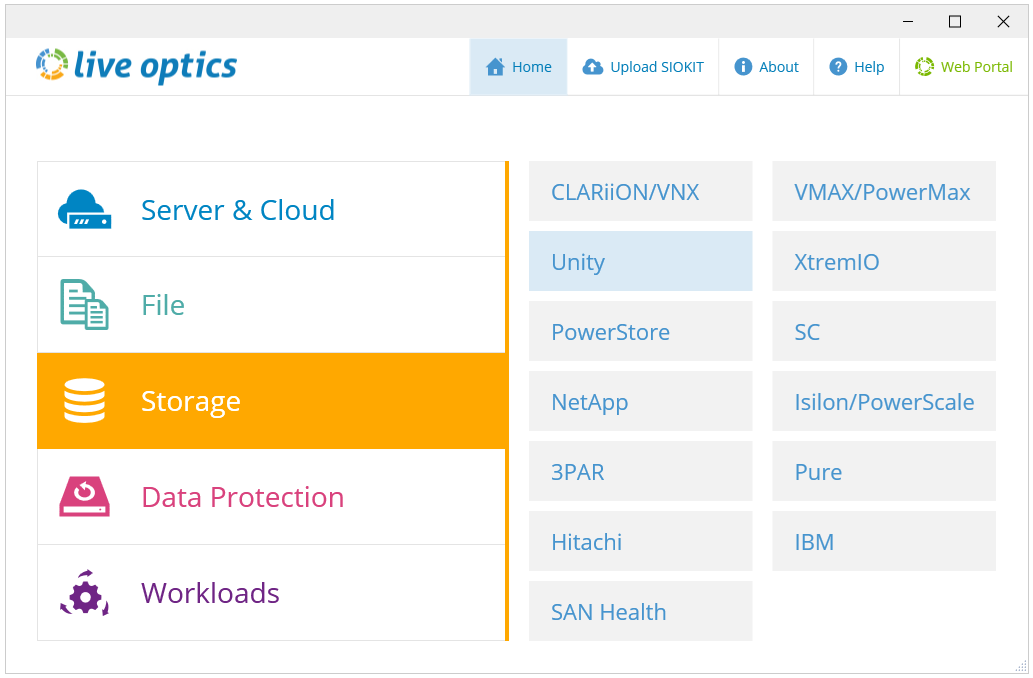
Task: Click the Storage database icon
Action: [x=84, y=401]
